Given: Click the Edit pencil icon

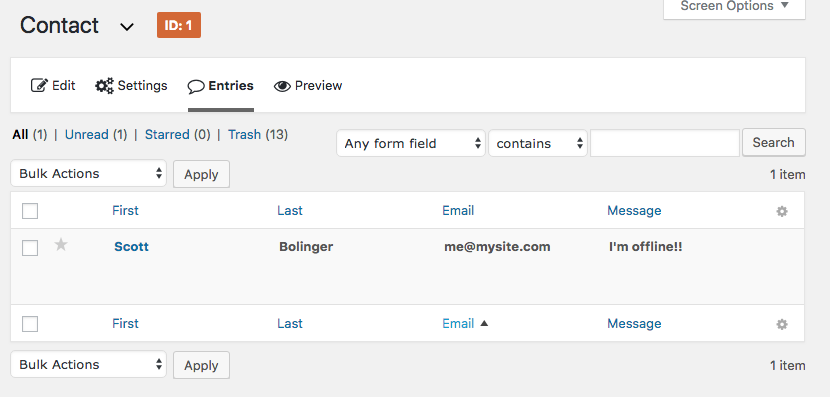Looking at the screenshot, I should (x=39, y=85).
